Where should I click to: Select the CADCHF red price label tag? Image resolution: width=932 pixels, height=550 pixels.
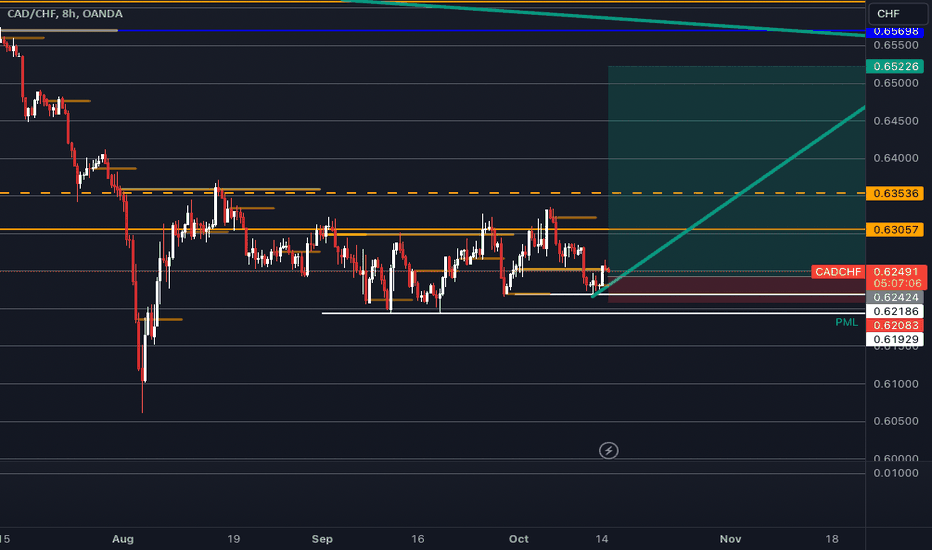click(838, 272)
